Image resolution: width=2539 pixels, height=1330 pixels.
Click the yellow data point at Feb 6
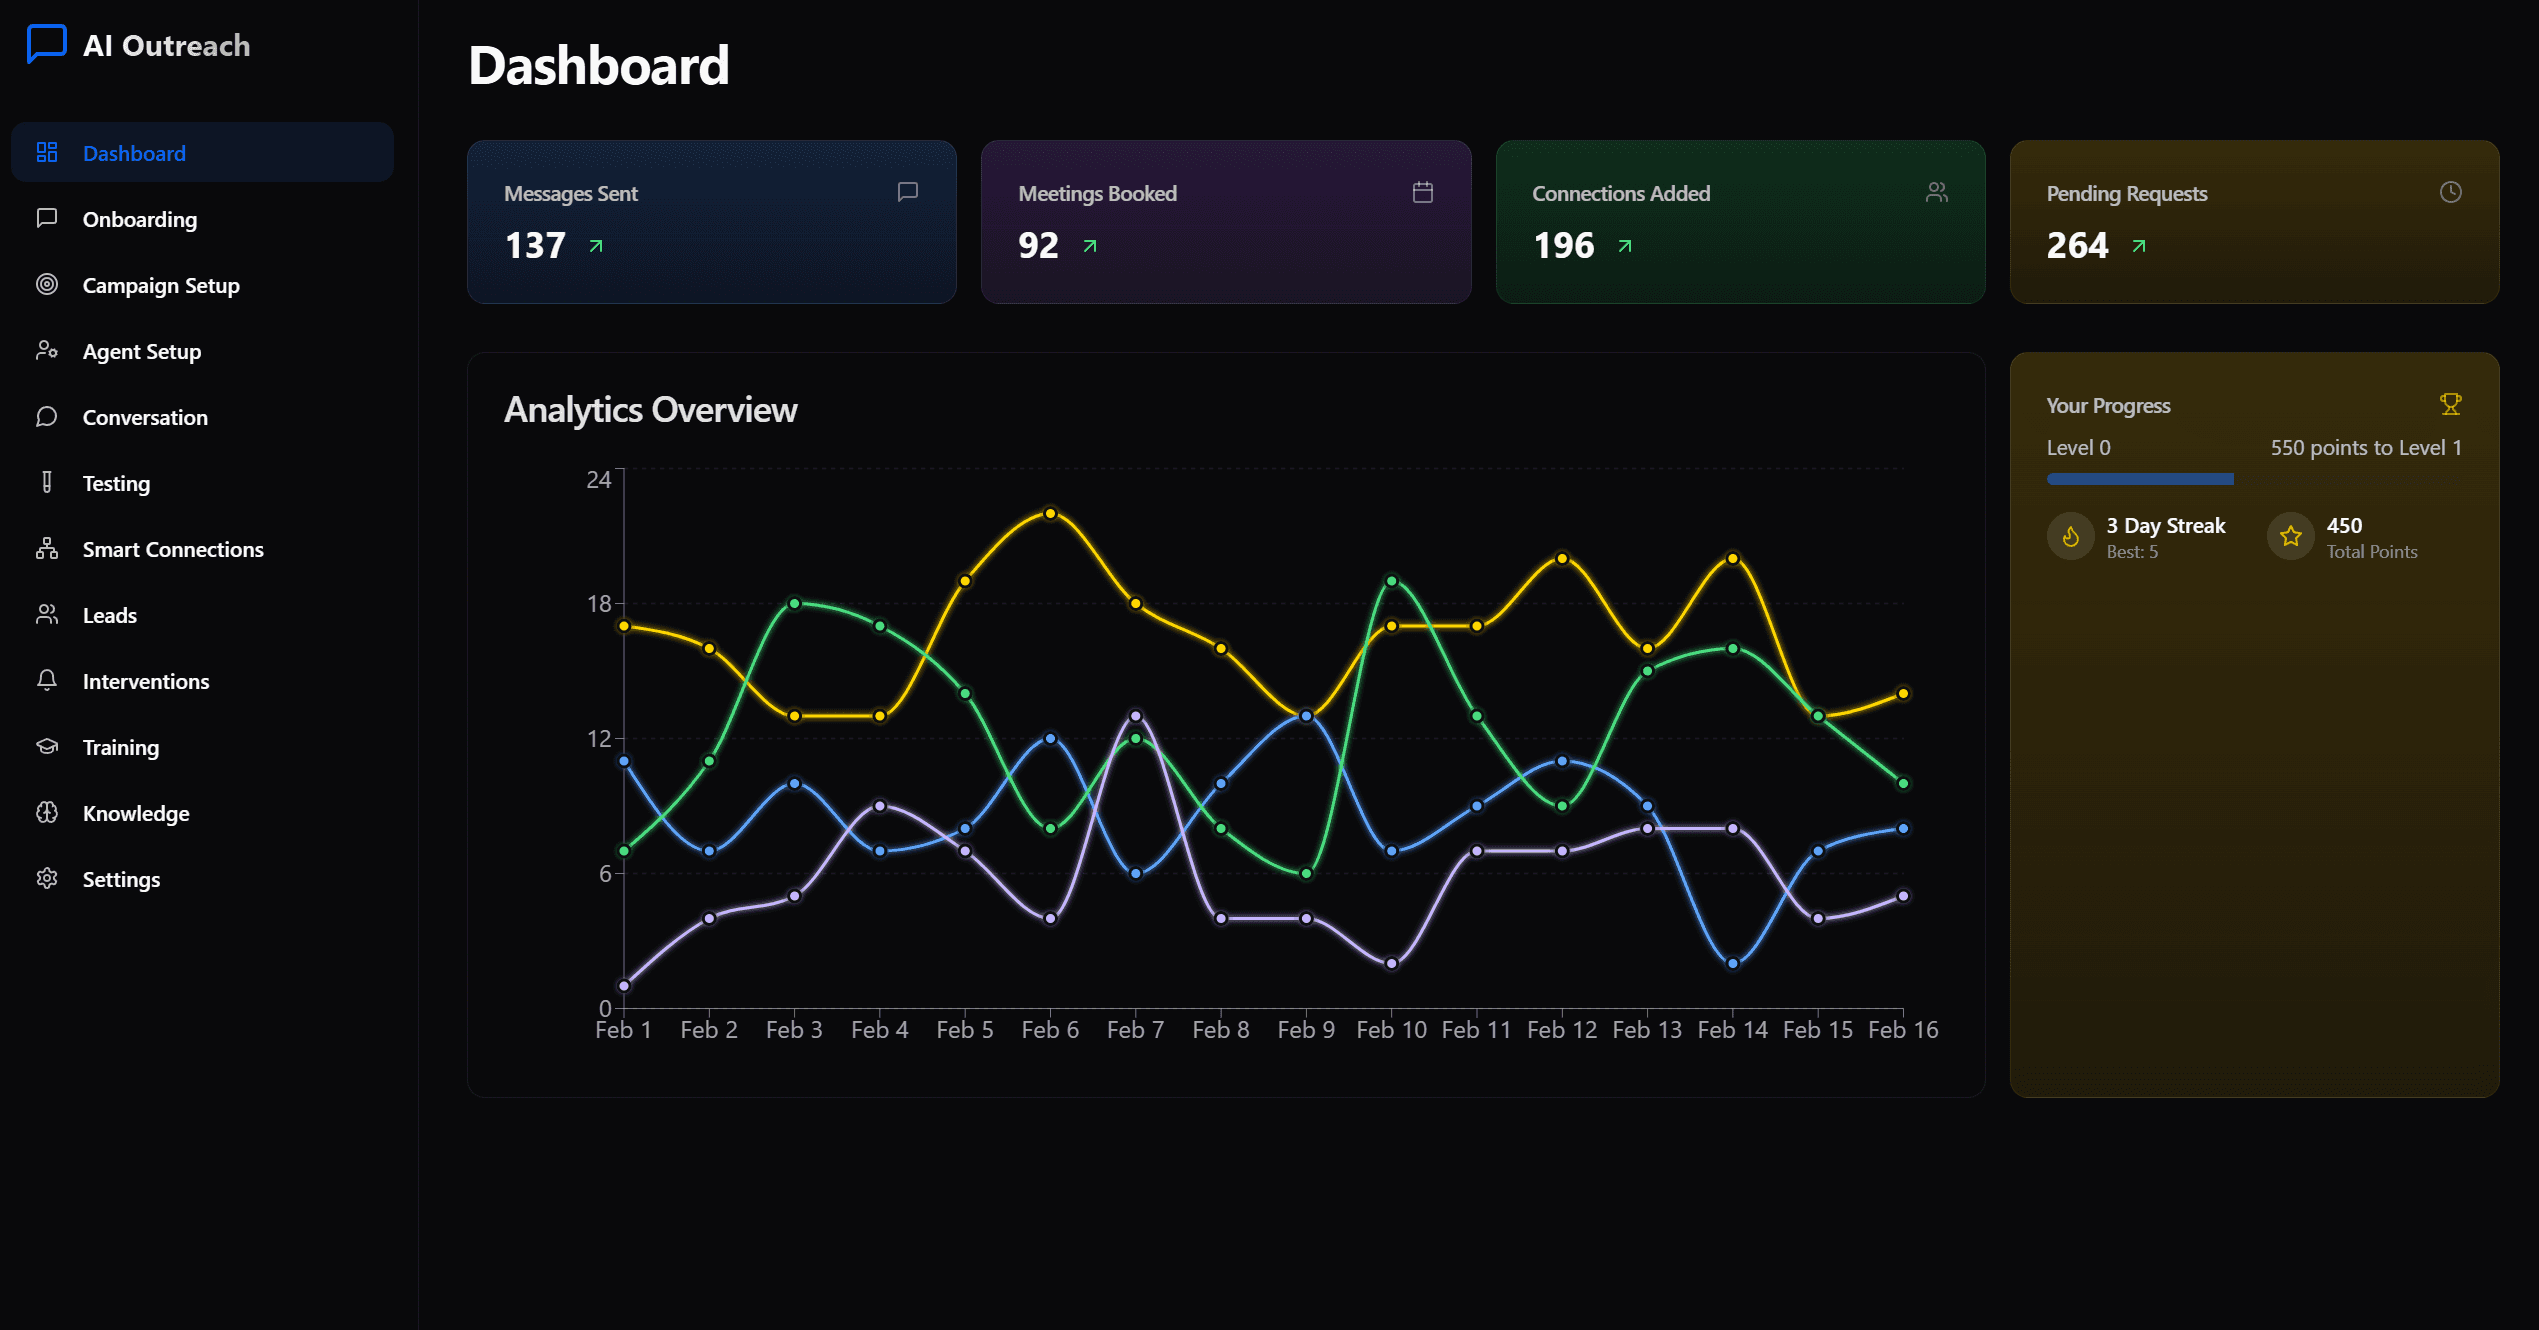[1050, 513]
